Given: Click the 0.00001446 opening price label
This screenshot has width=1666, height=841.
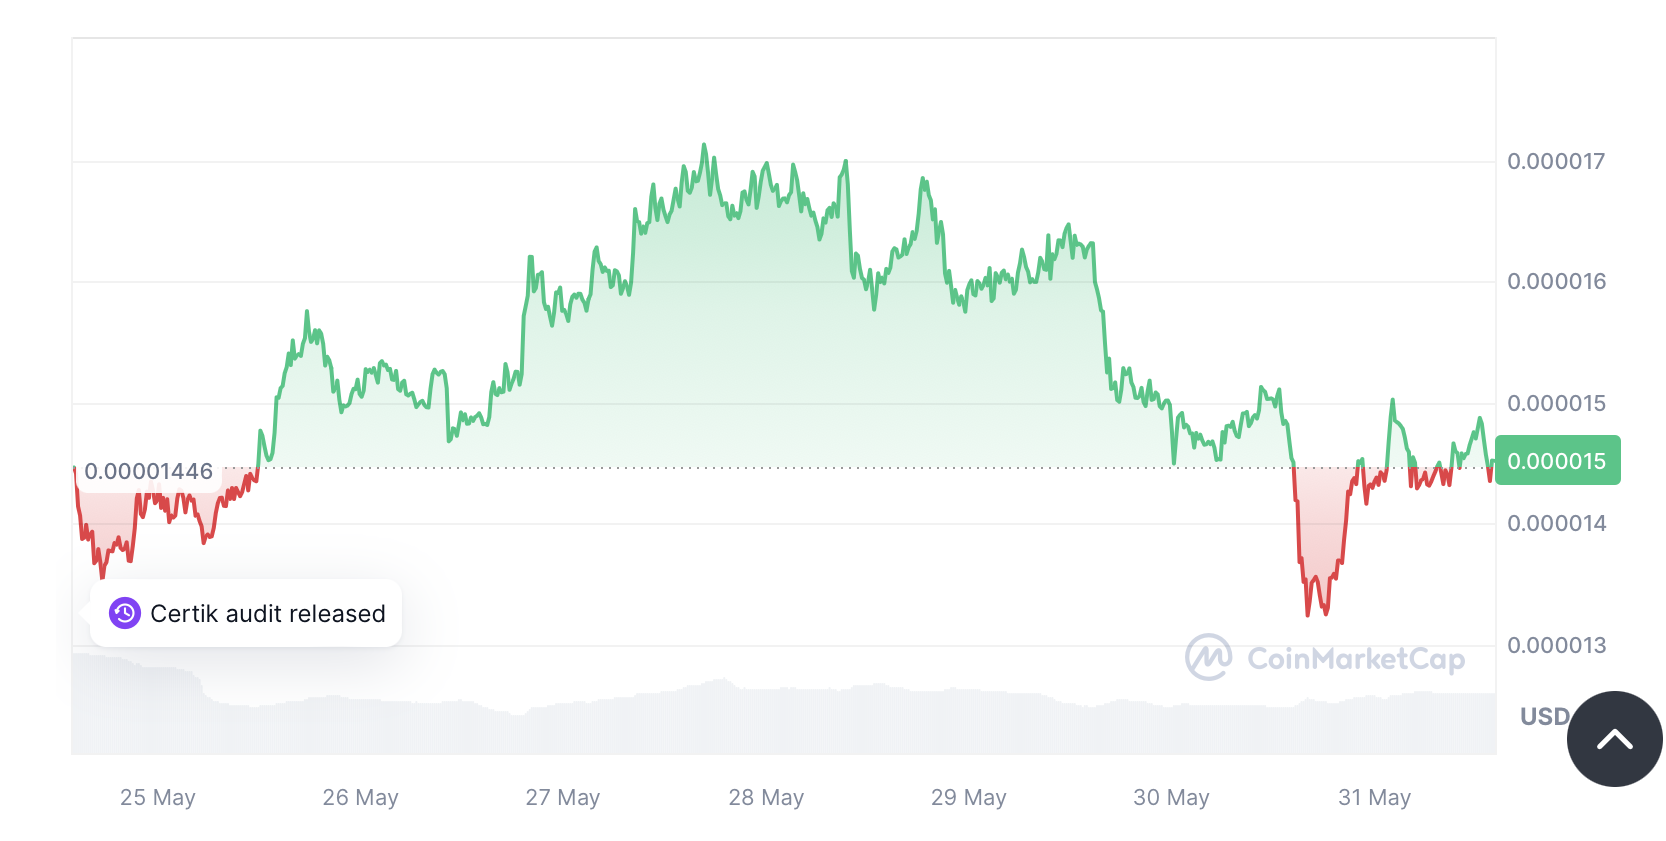Looking at the screenshot, I should click(x=148, y=471).
